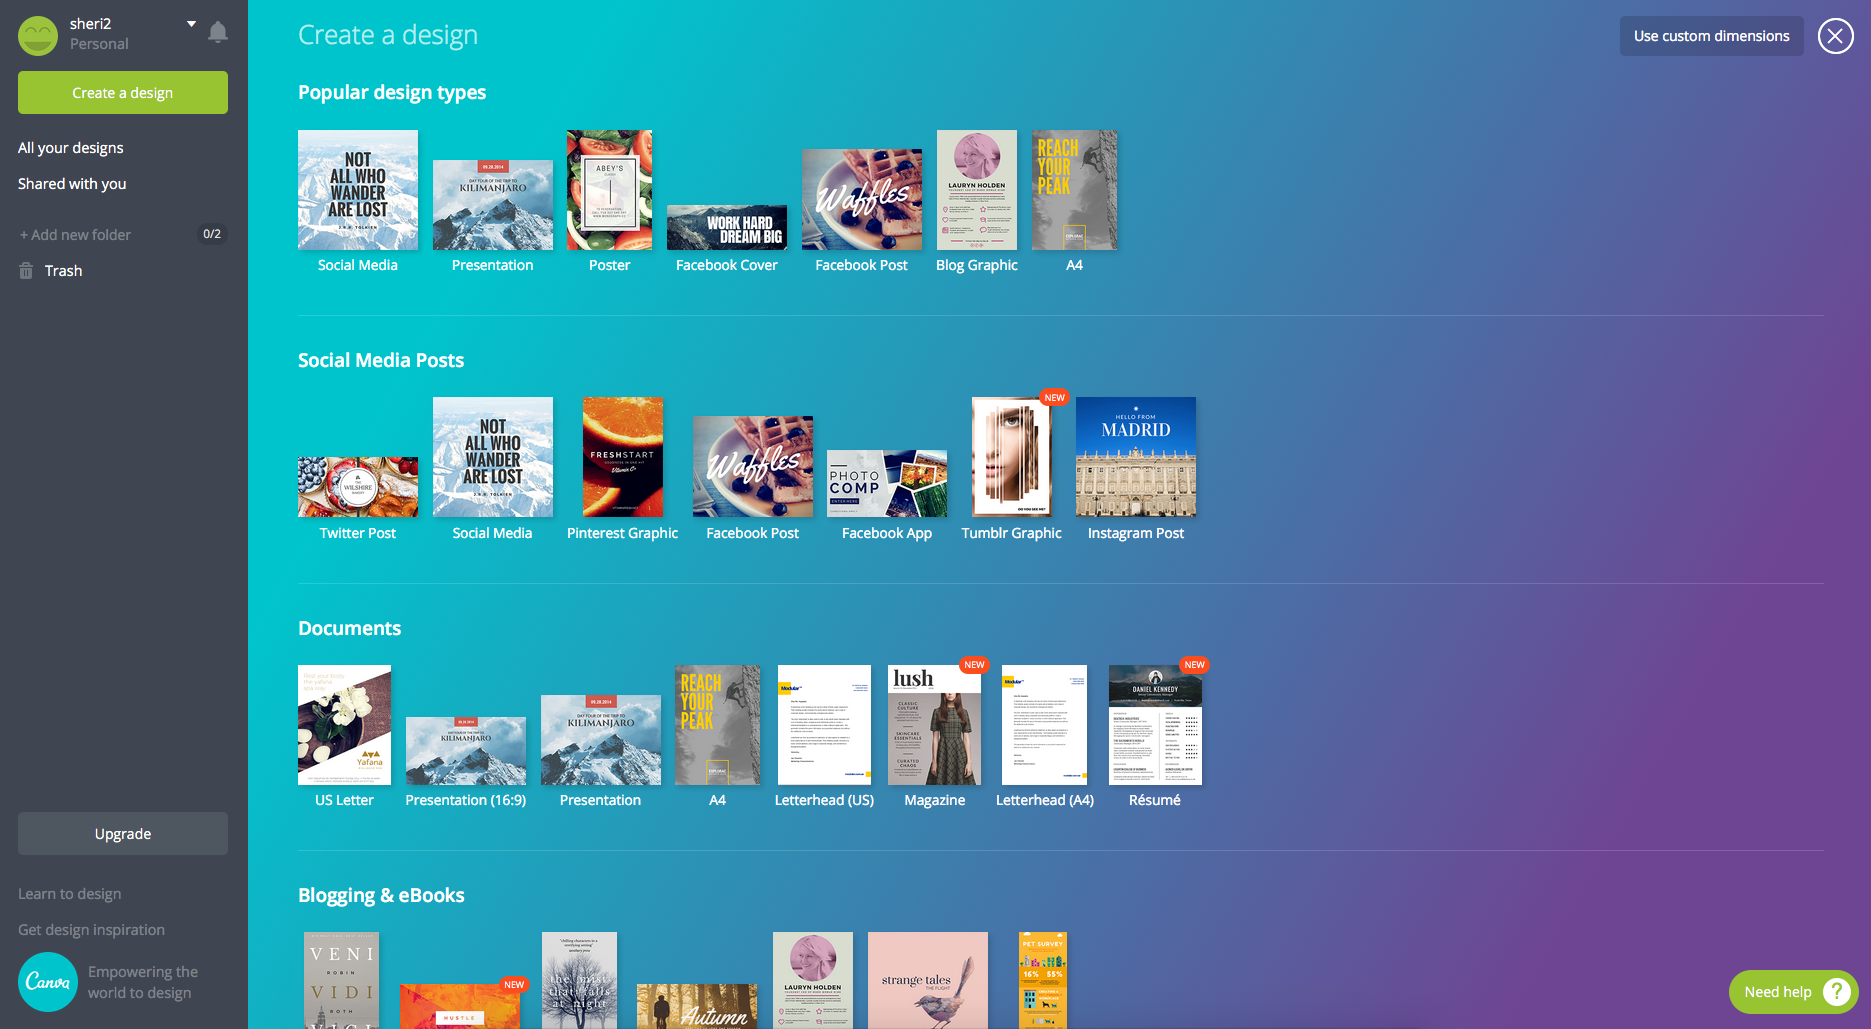Click Use custom dimensions button
1871x1029 pixels.
[1711, 36]
